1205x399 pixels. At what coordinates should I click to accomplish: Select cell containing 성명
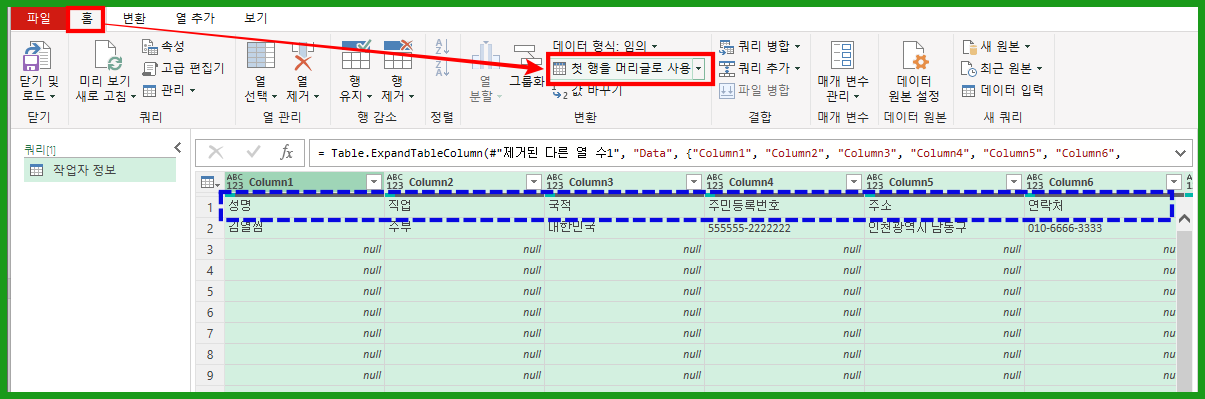(x=304, y=206)
